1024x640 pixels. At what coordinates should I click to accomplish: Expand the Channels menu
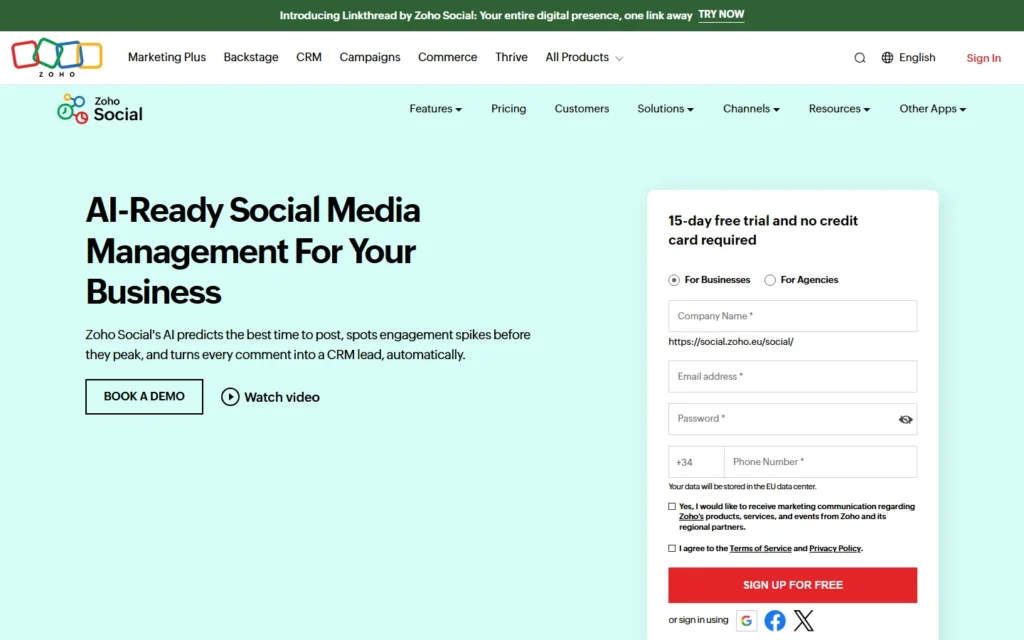pos(751,108)
